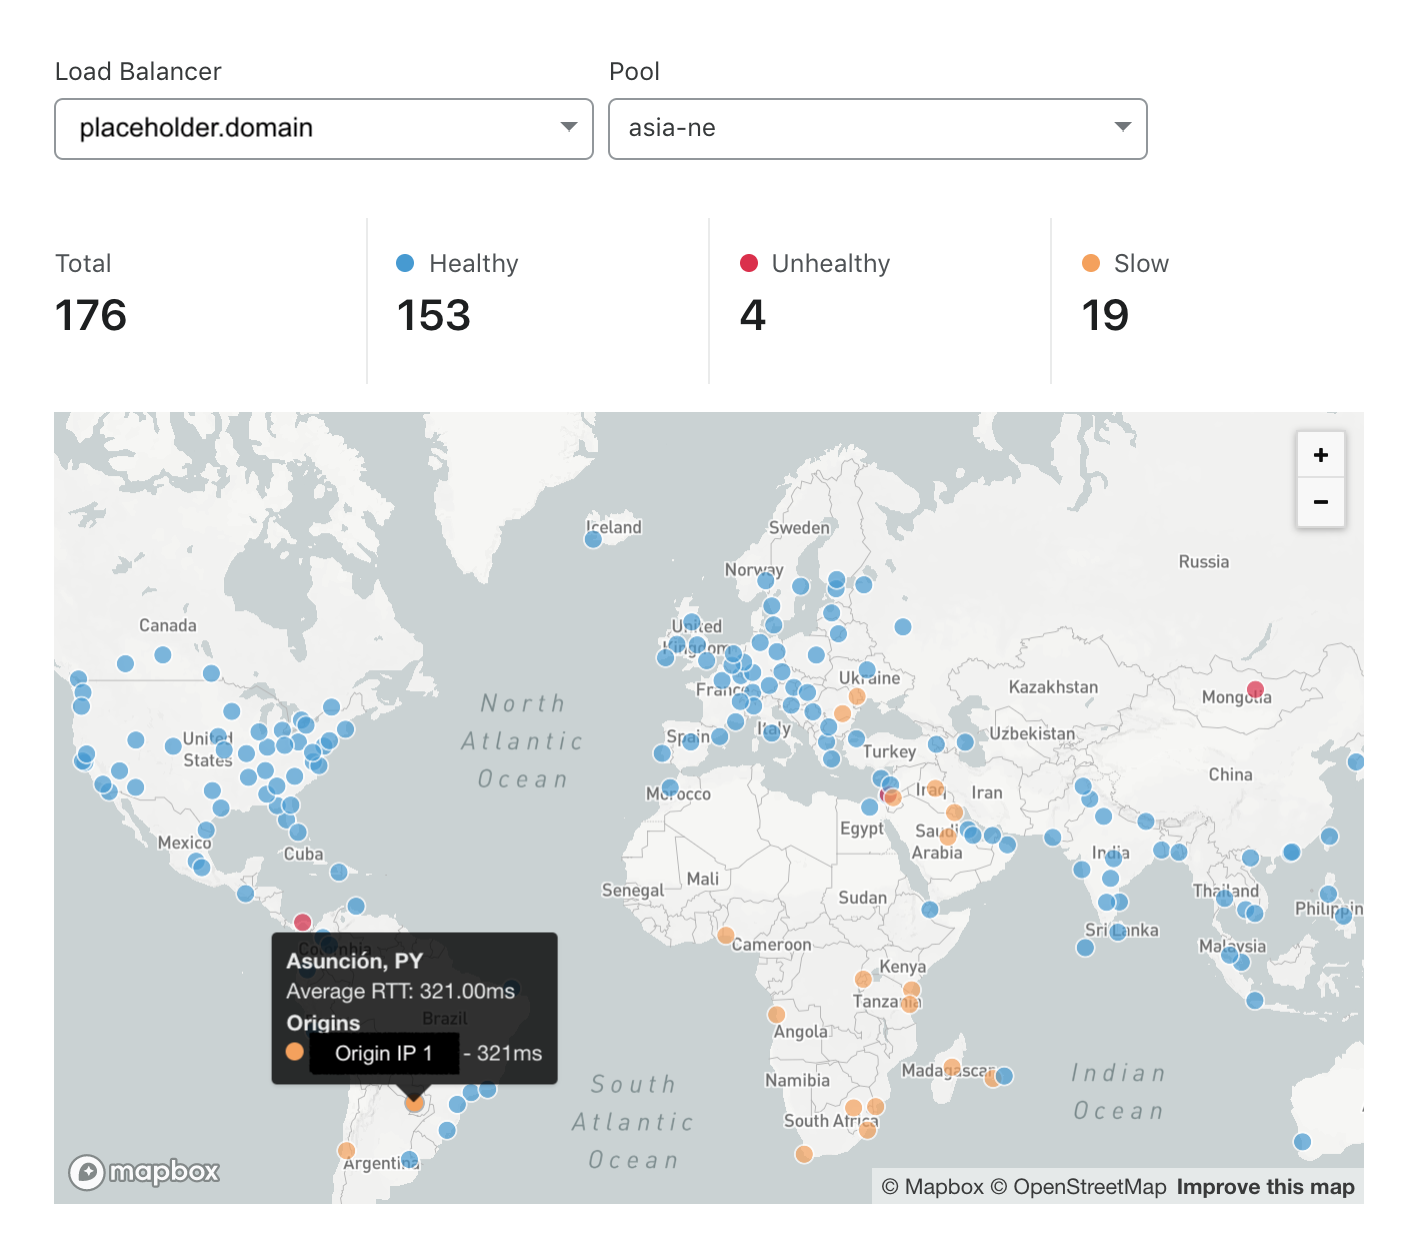Select the blue marker south of Sri Lanka
This screenshot has width=1420, height=1260.
(1085, 947)
